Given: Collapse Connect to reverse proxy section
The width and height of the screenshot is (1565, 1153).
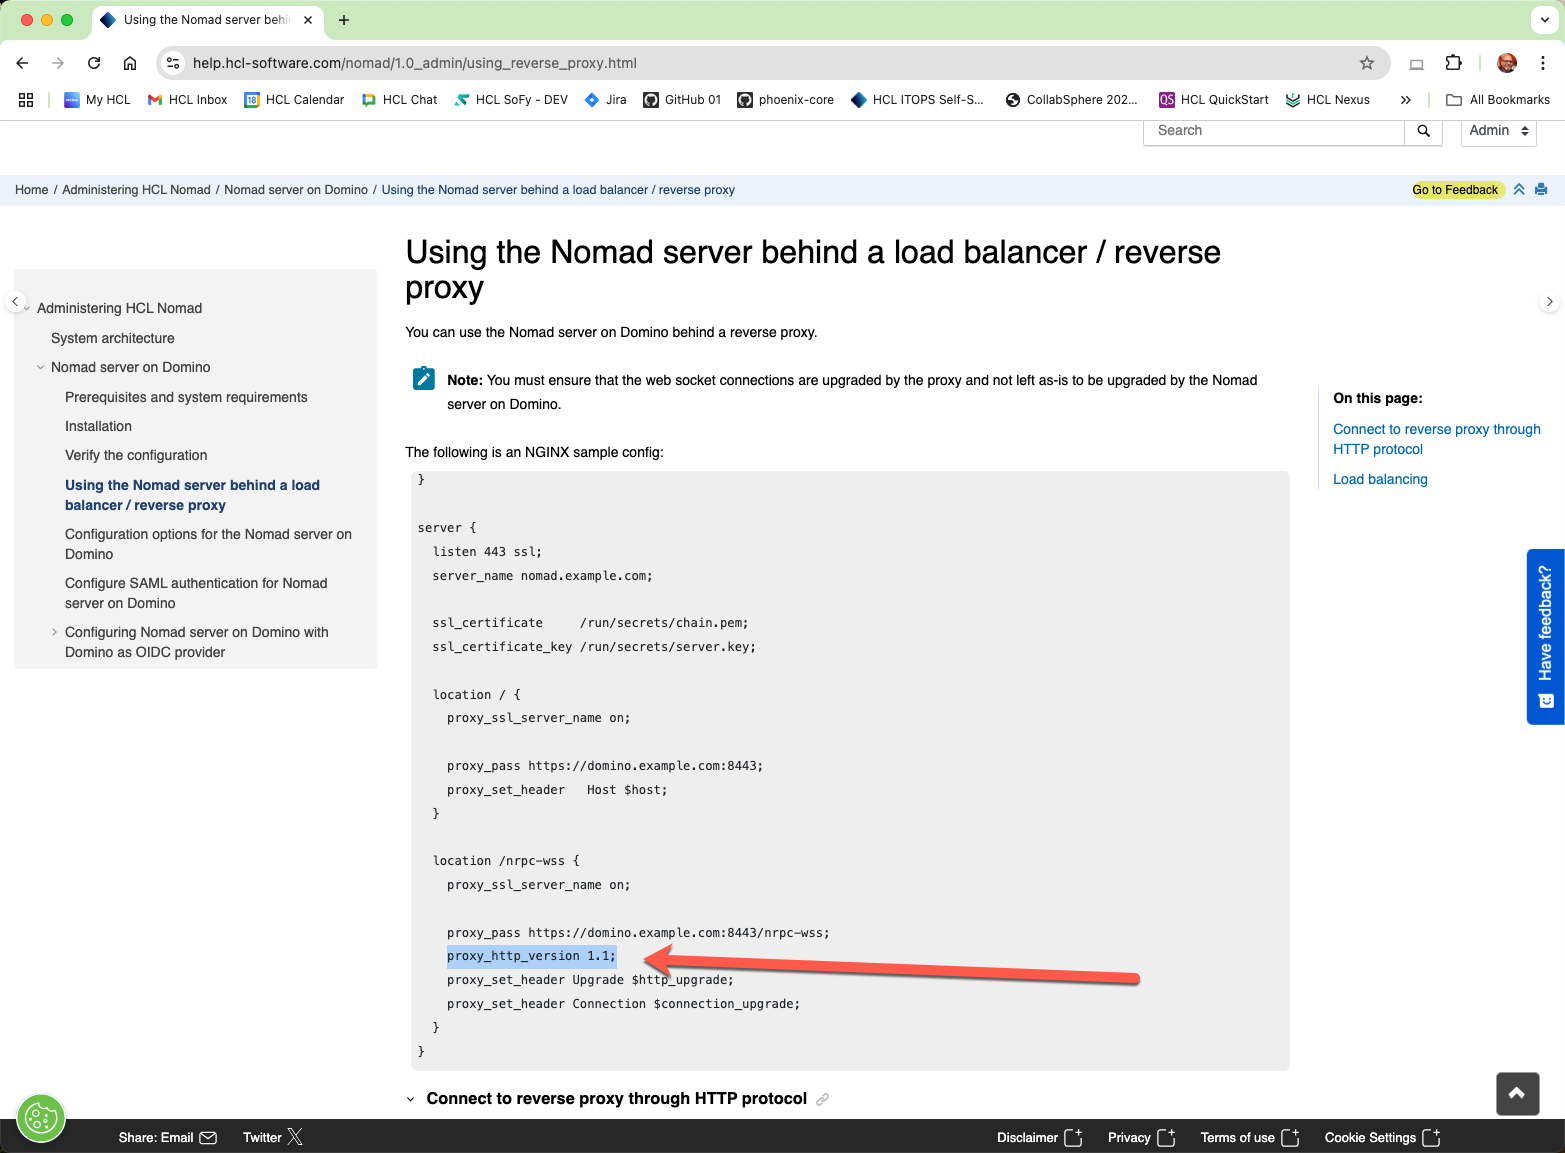Looking at the screenshot, I should [410, 1099].
